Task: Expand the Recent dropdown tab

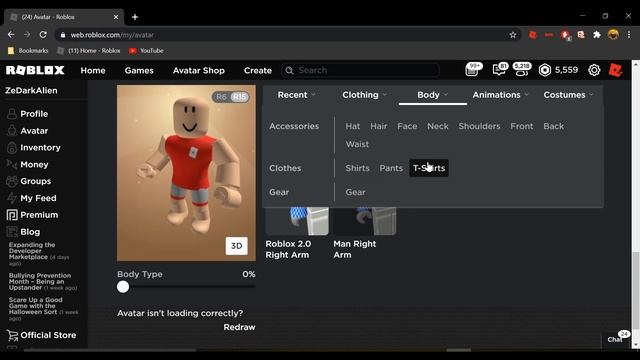Action: pyautogui.click(x=297, y=95)
